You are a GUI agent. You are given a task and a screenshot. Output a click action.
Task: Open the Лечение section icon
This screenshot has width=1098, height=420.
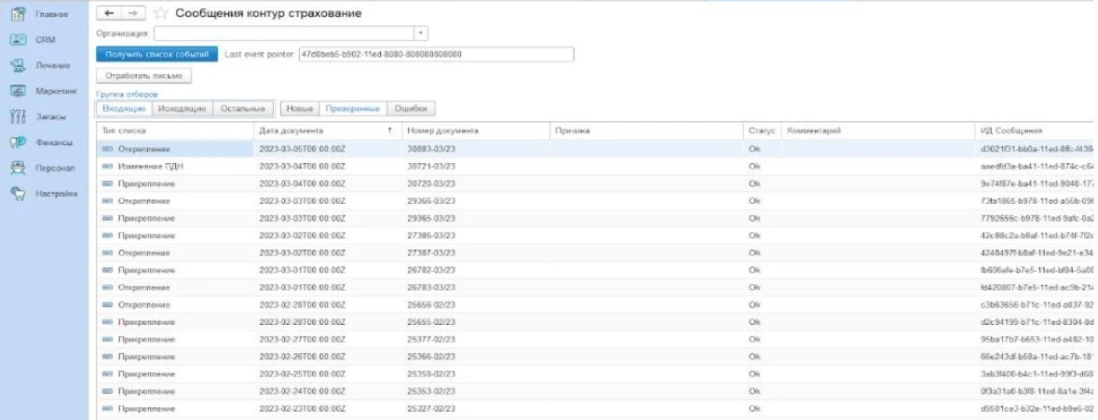(18, 65)
